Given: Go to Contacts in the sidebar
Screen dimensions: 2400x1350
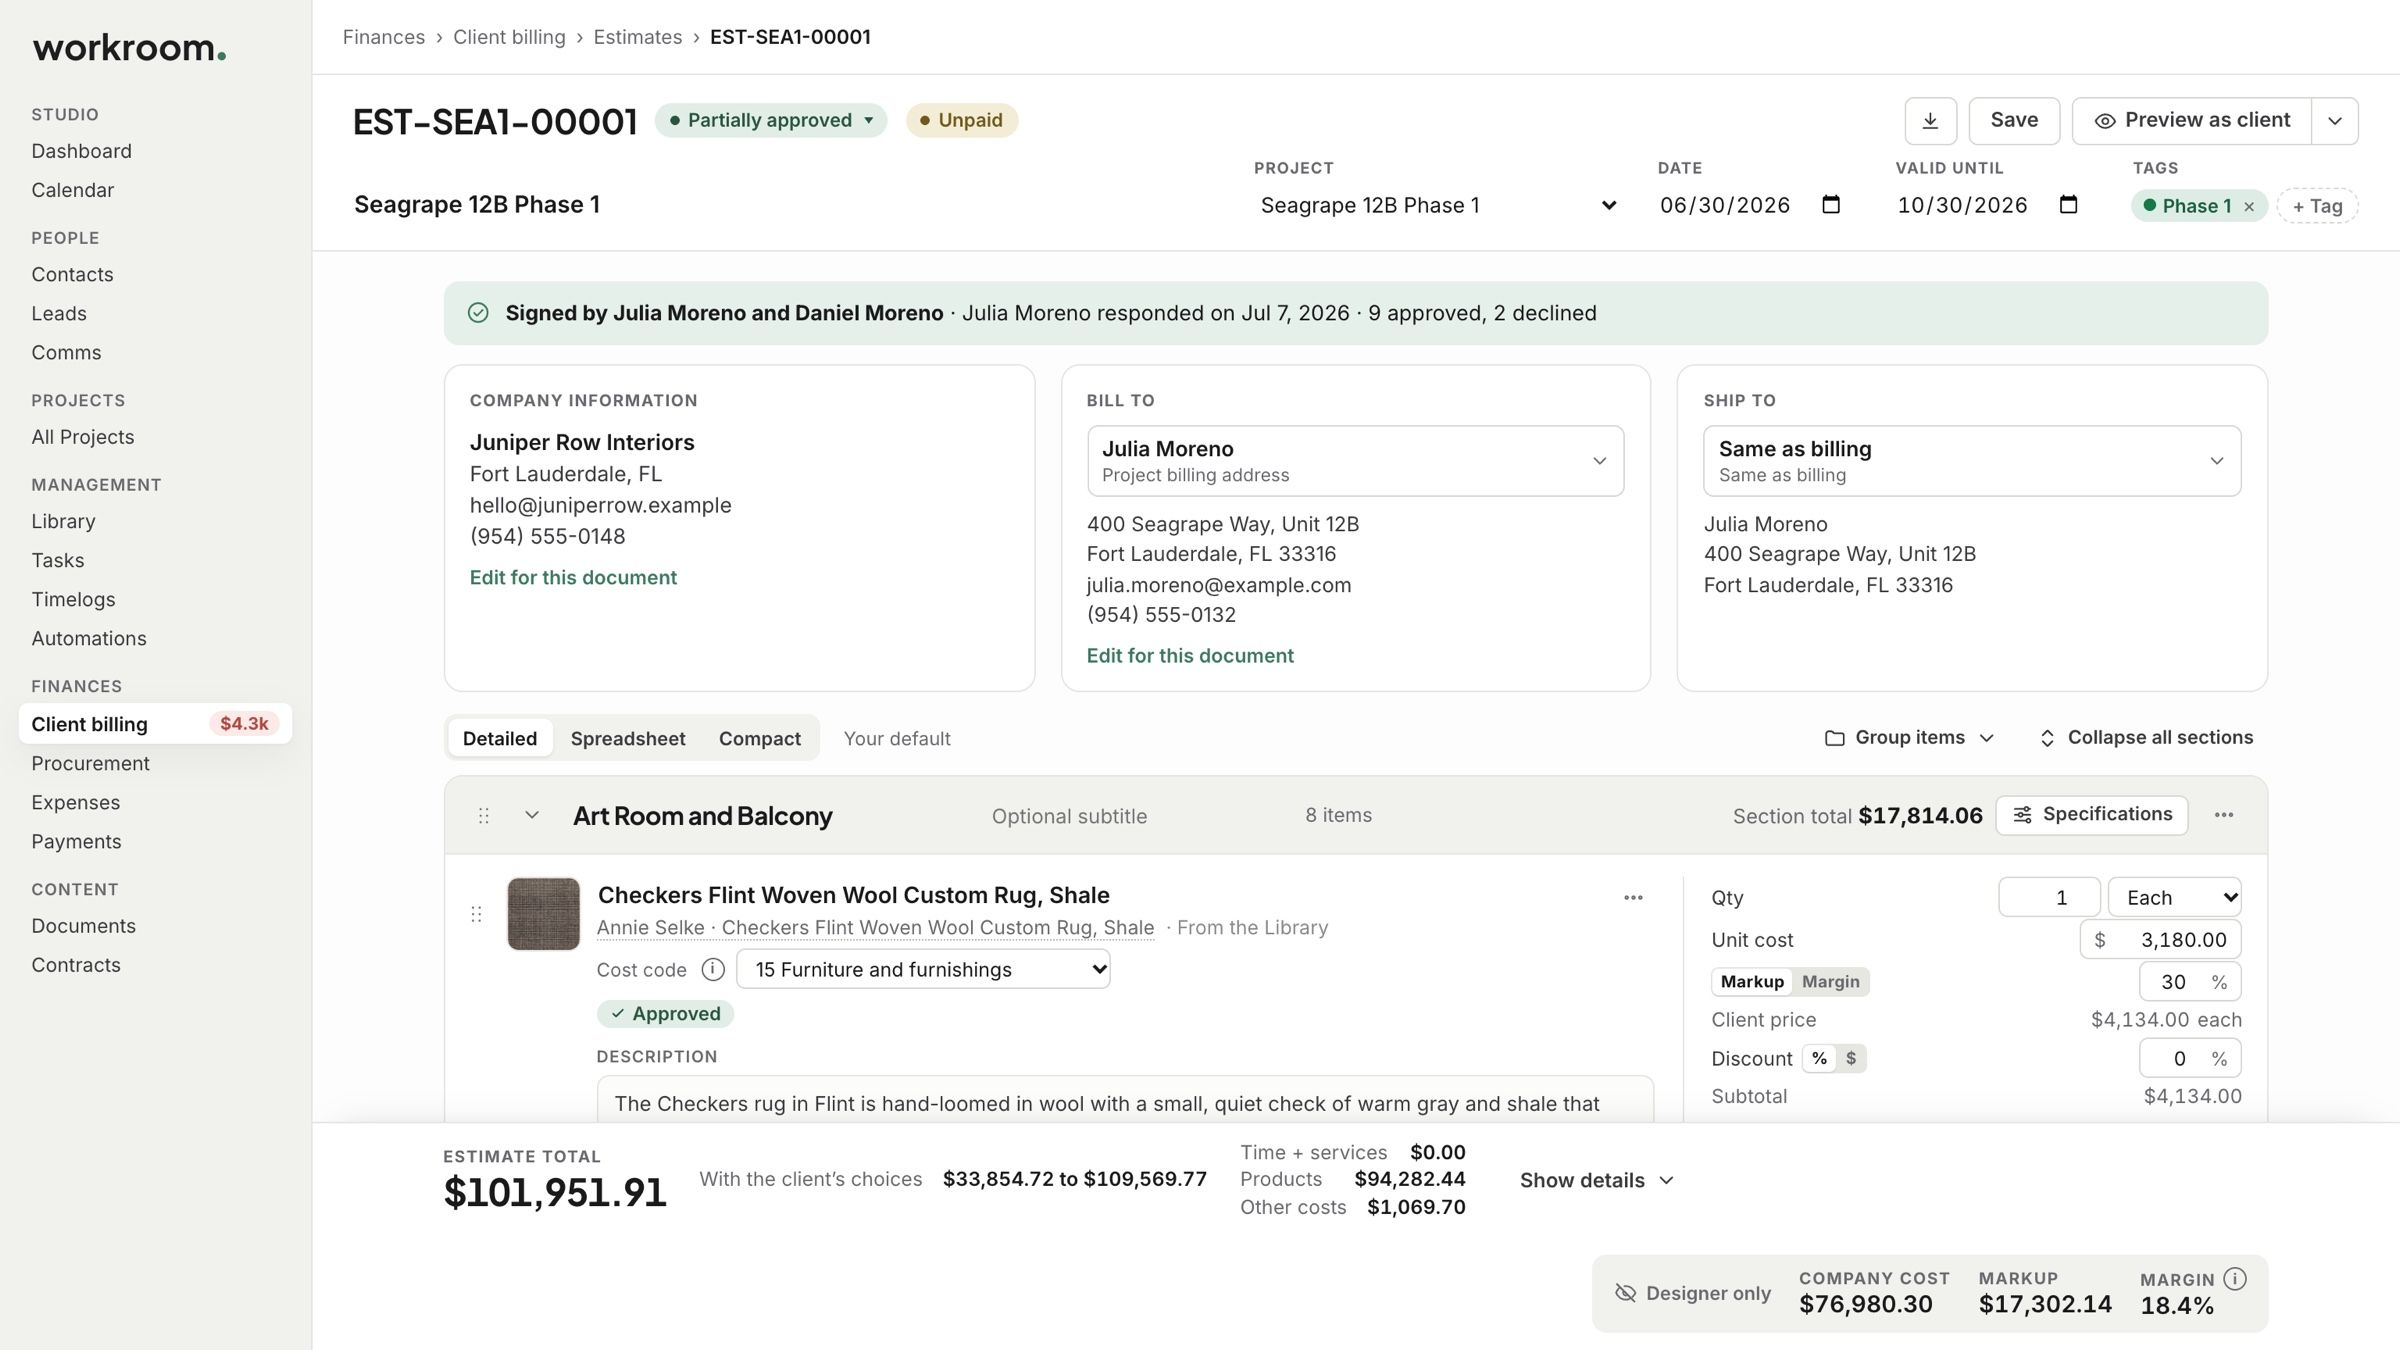Looking at the screenshot, I should pos(72,274).
